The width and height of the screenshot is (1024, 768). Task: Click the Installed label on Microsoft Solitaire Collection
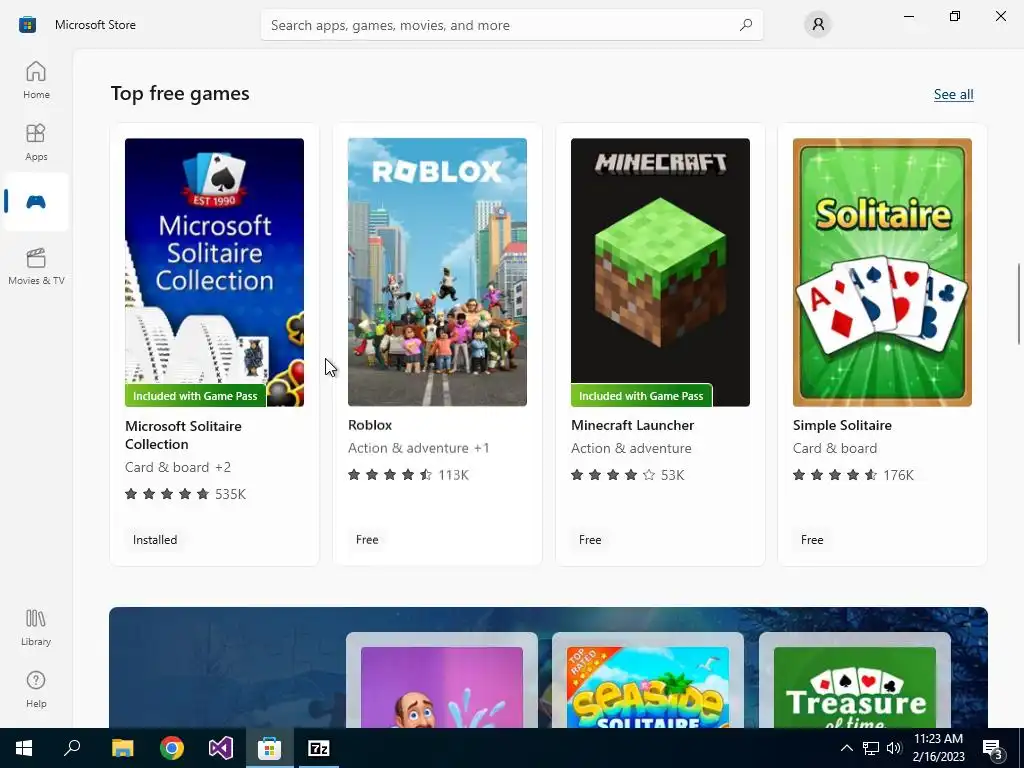coord(155,539)
